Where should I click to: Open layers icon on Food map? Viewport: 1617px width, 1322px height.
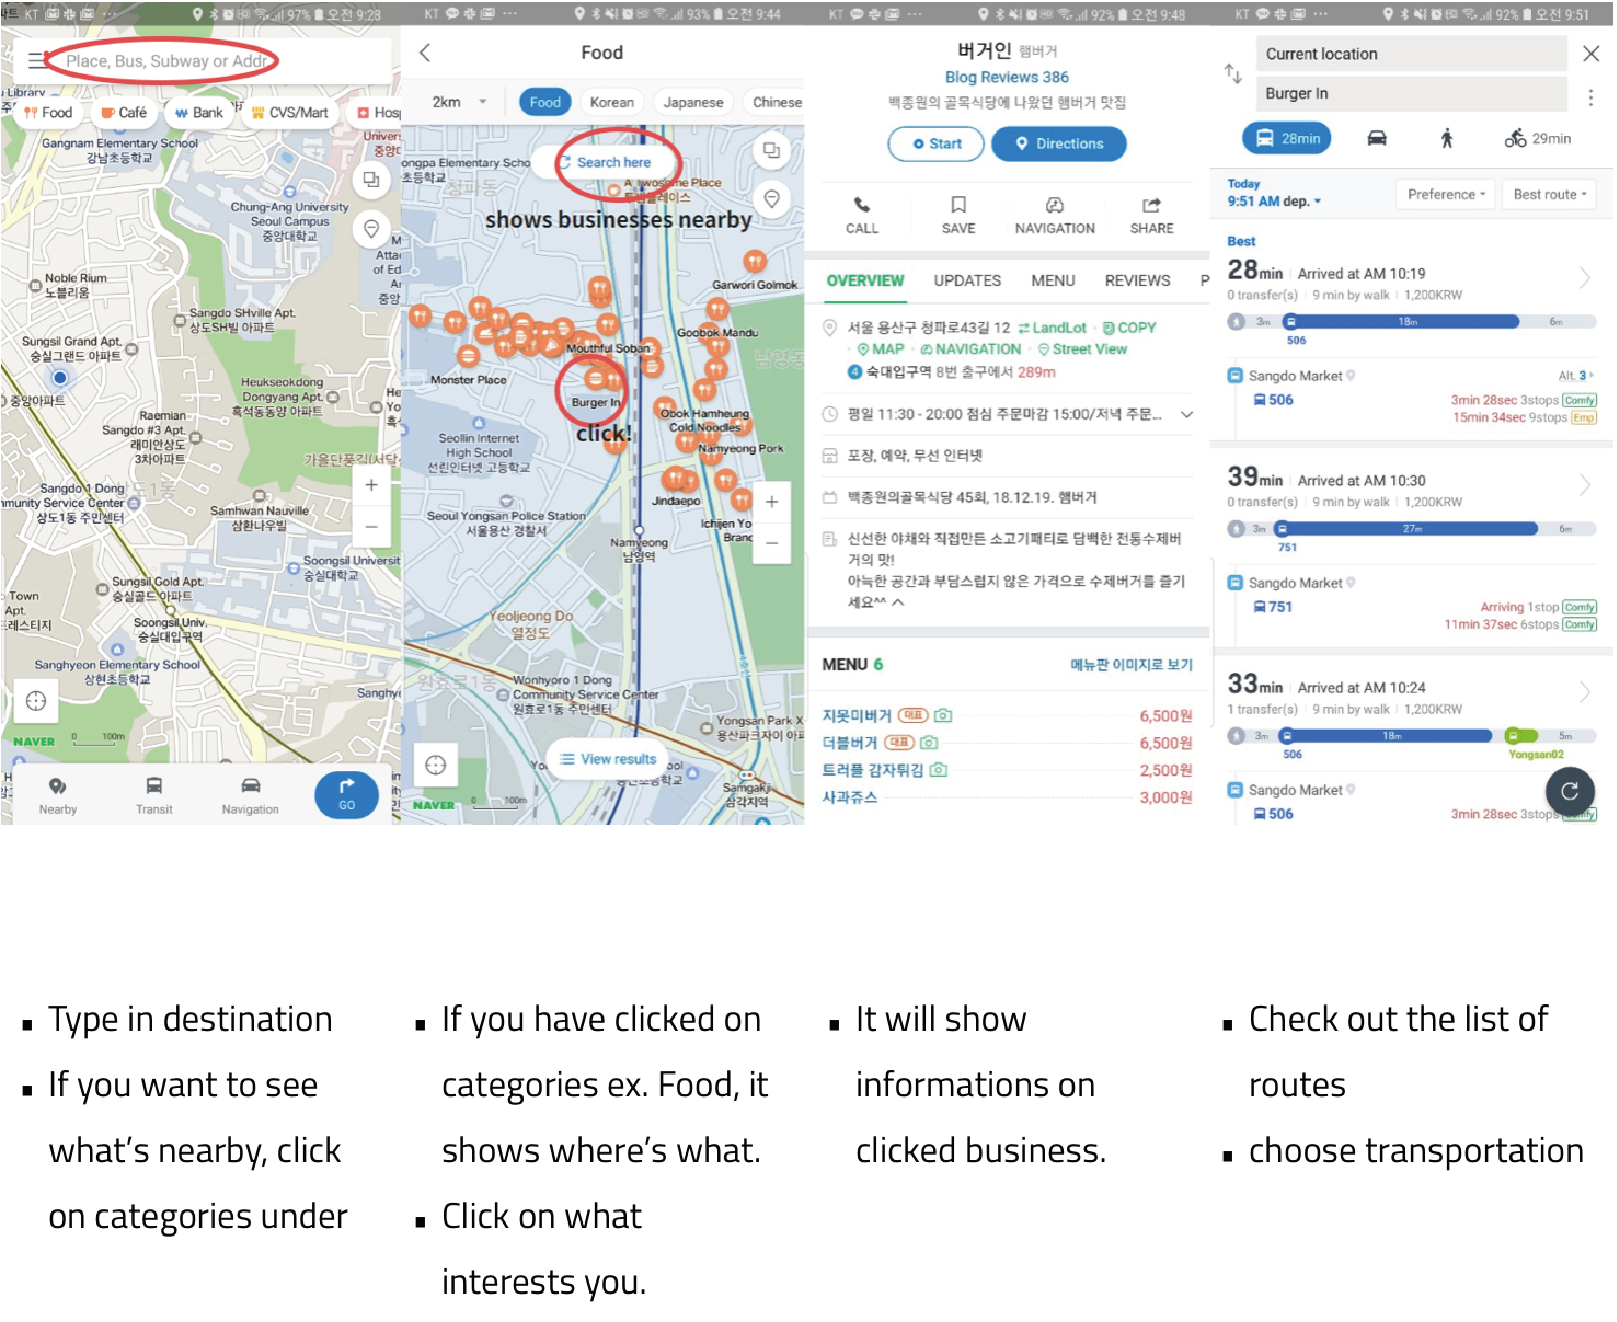(771, 150)
